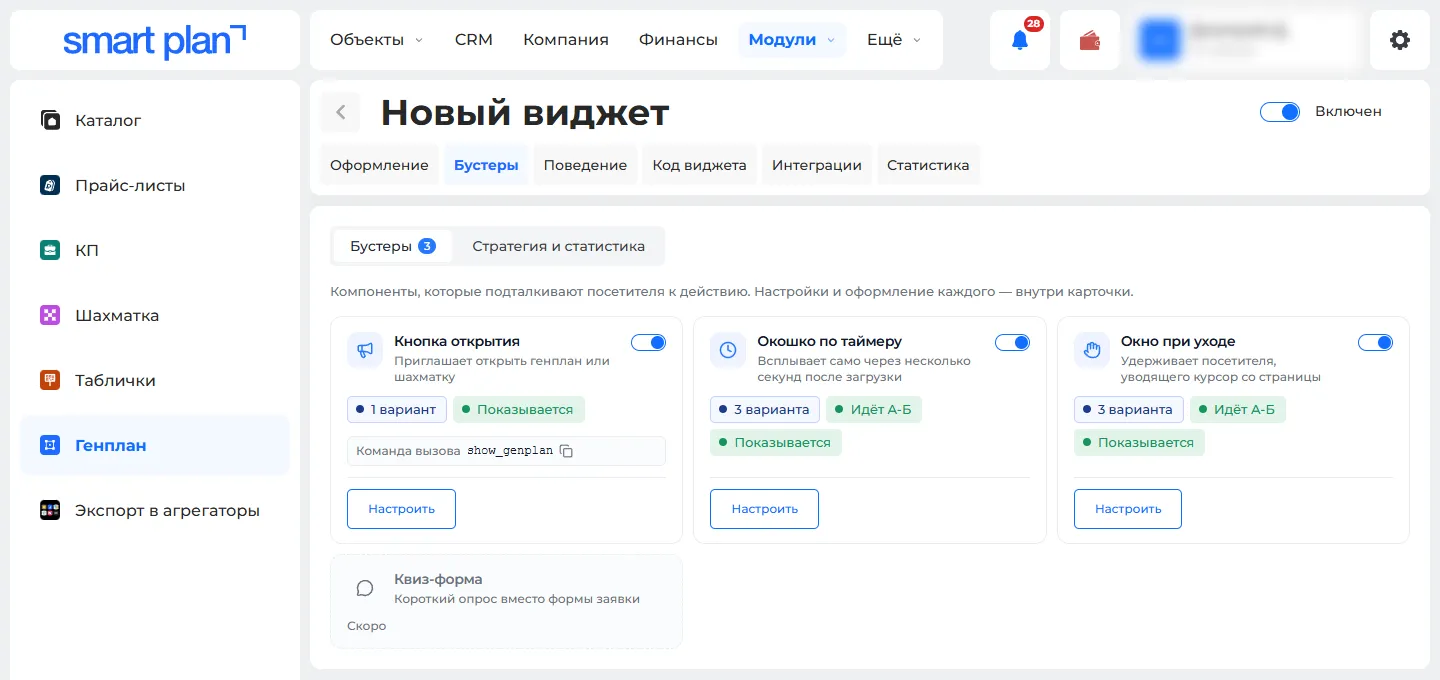Click the megaphone icon of Кнопка открытия
Viewport: 1440px width, 680px height.
365,350
